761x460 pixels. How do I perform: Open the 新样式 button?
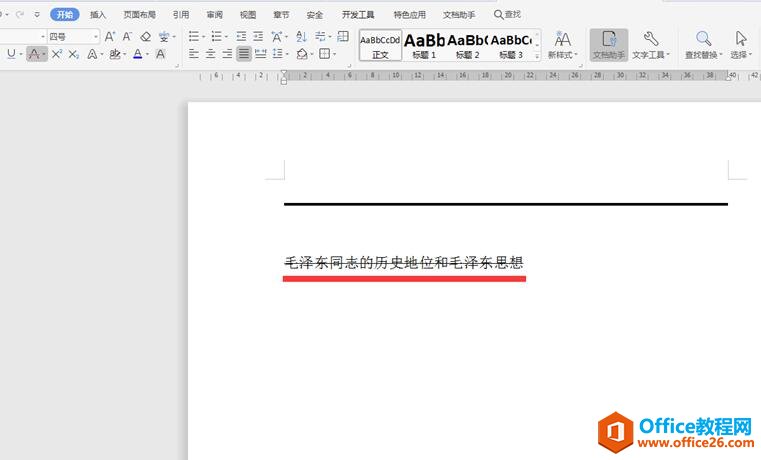coord(562,45)
